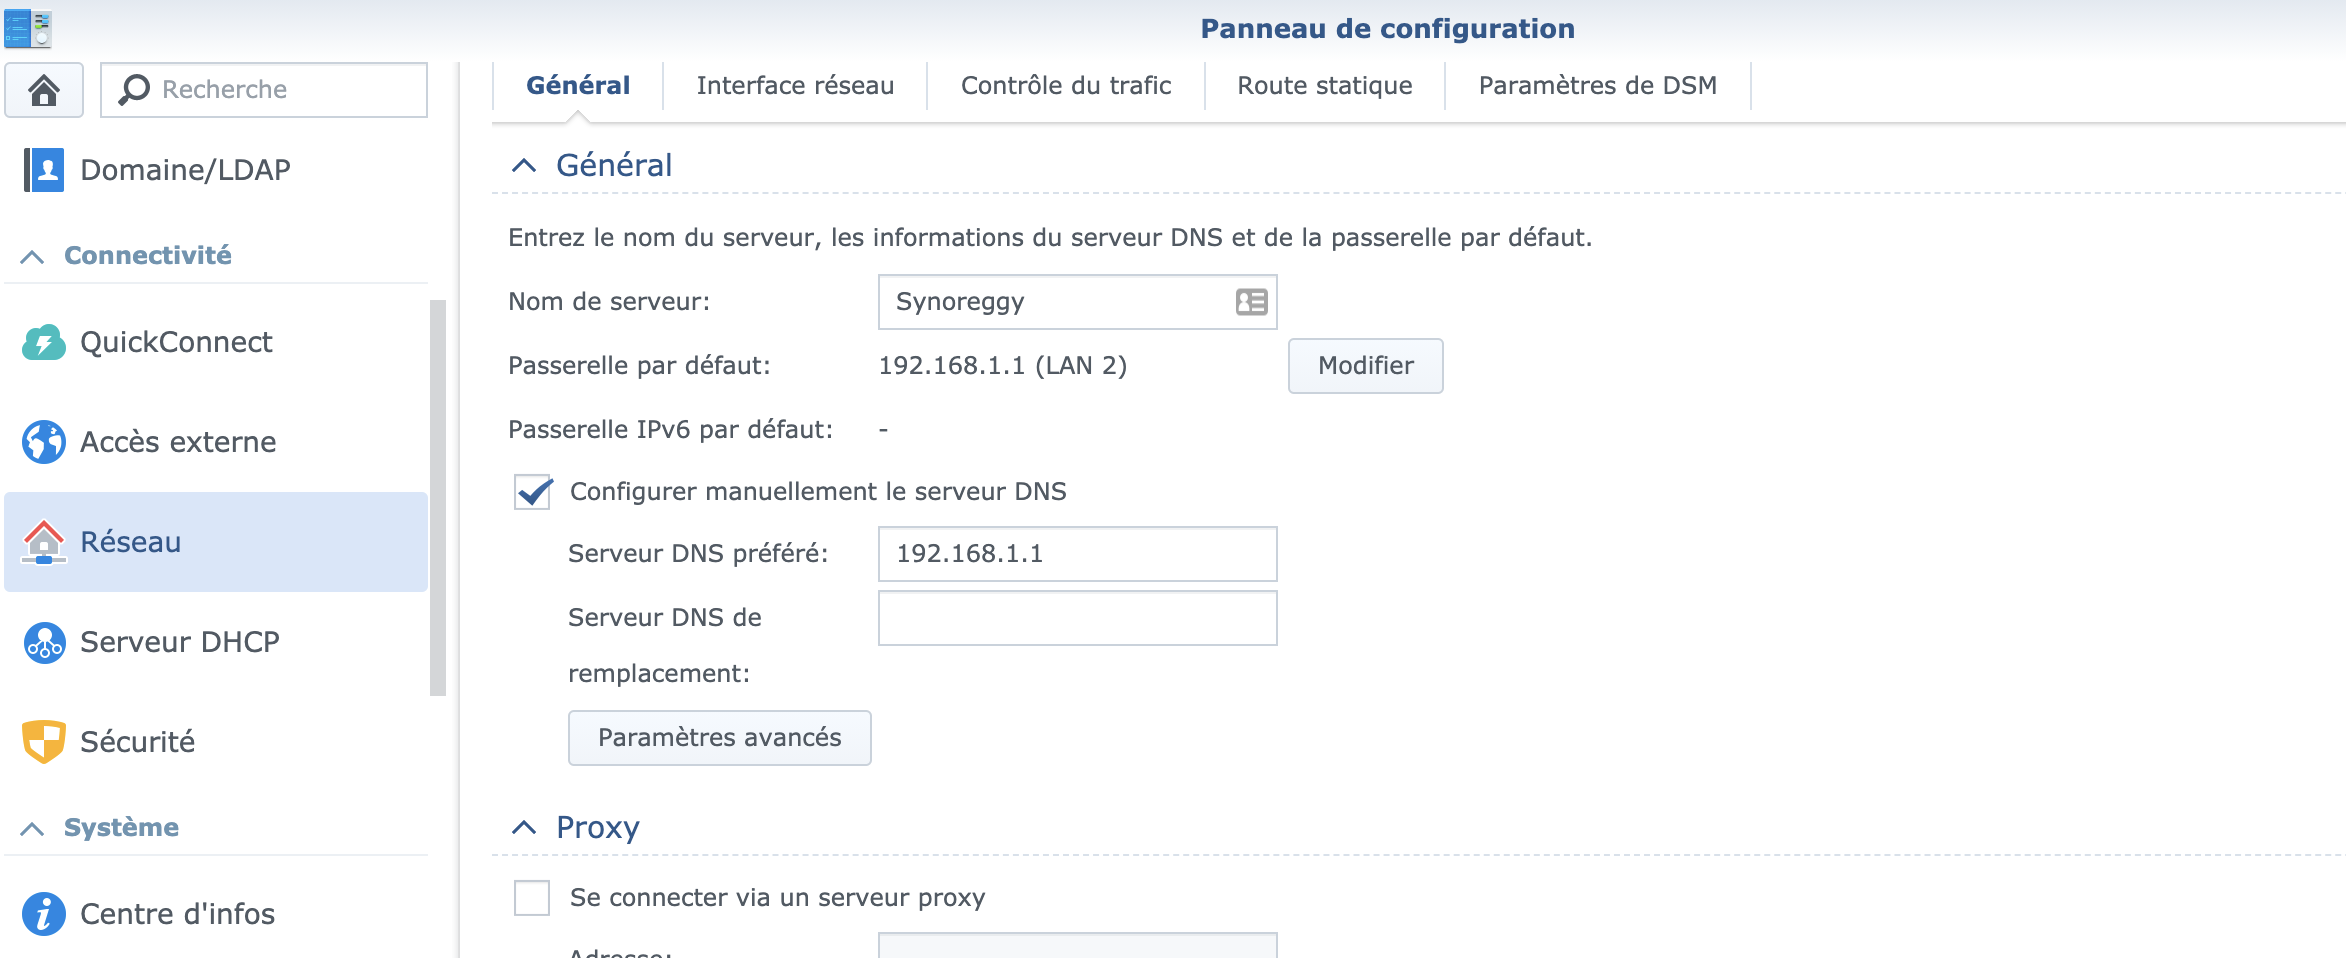Open the Contrôle du trafic tab

[1066, 86]
